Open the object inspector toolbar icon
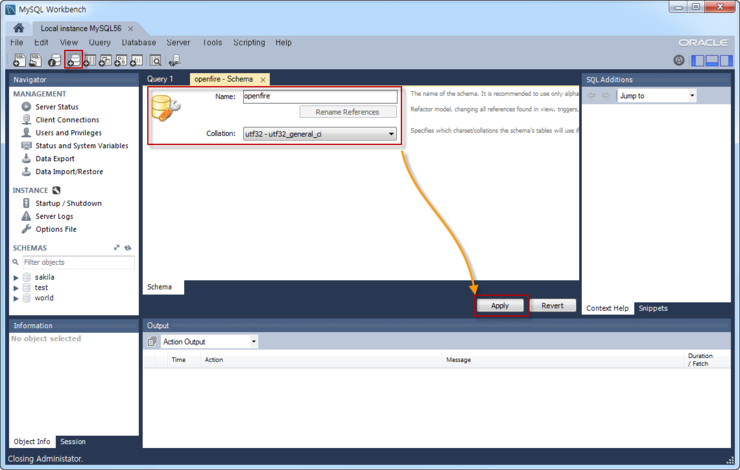 (x=54, y=60)
